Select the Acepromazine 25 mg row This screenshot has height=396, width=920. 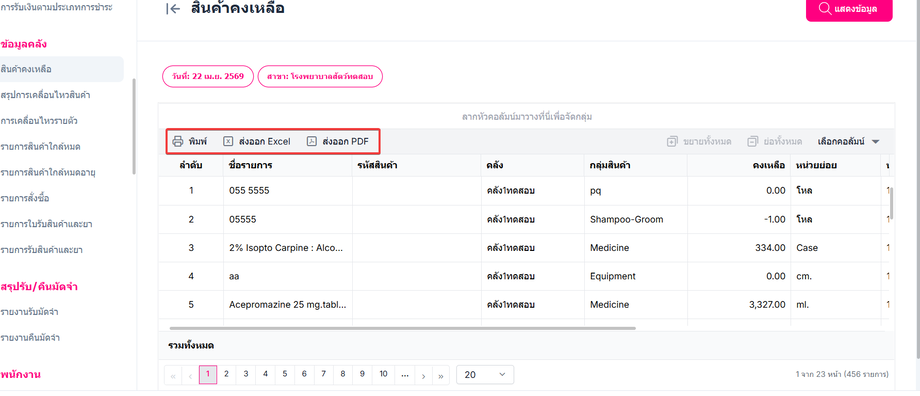(524, 304)
